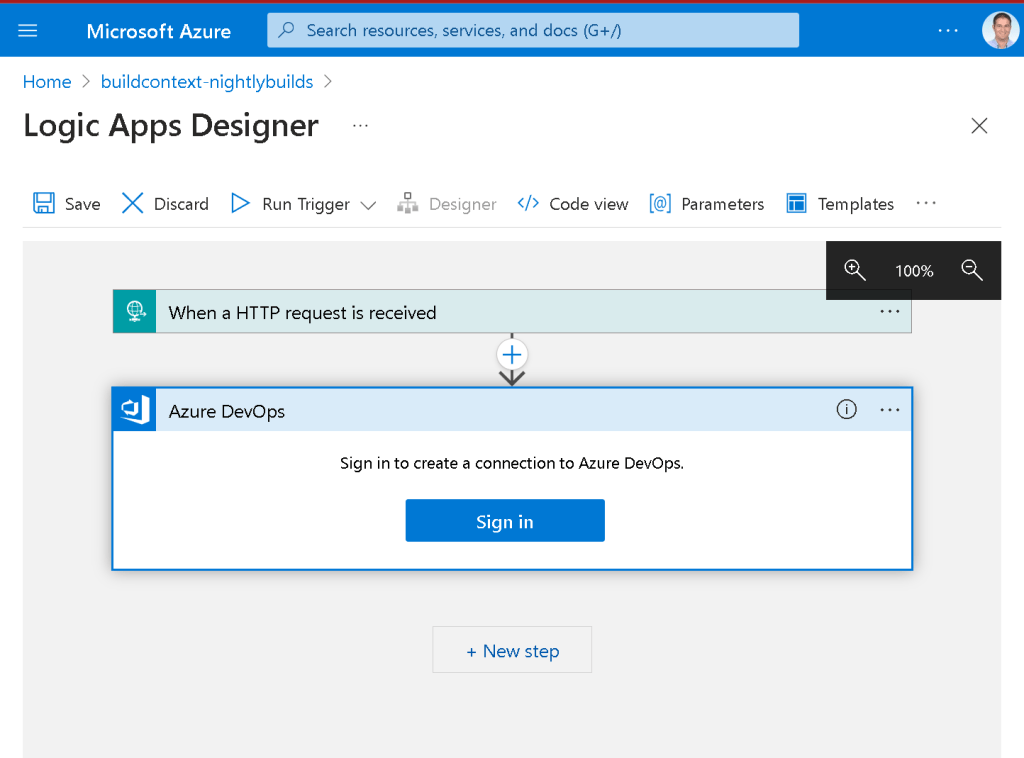
Task: Open the buildcontext-nightlybuilds breadcrumb
Action: [x=207, y=82]
